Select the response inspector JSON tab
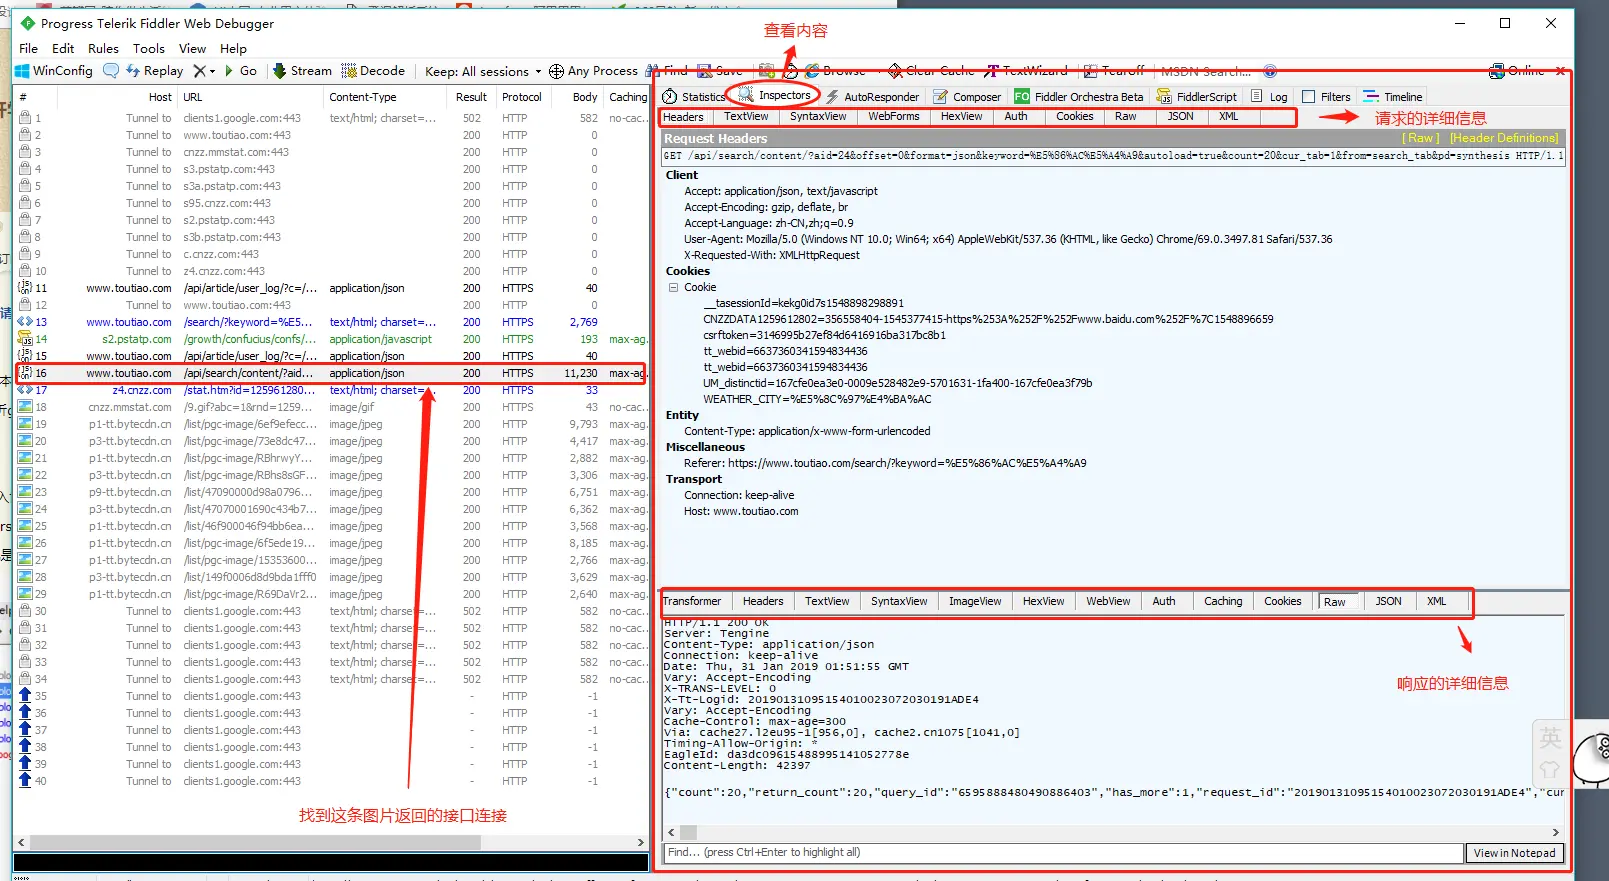Viewport: 1609px width, 881px height. (1388, 602)
